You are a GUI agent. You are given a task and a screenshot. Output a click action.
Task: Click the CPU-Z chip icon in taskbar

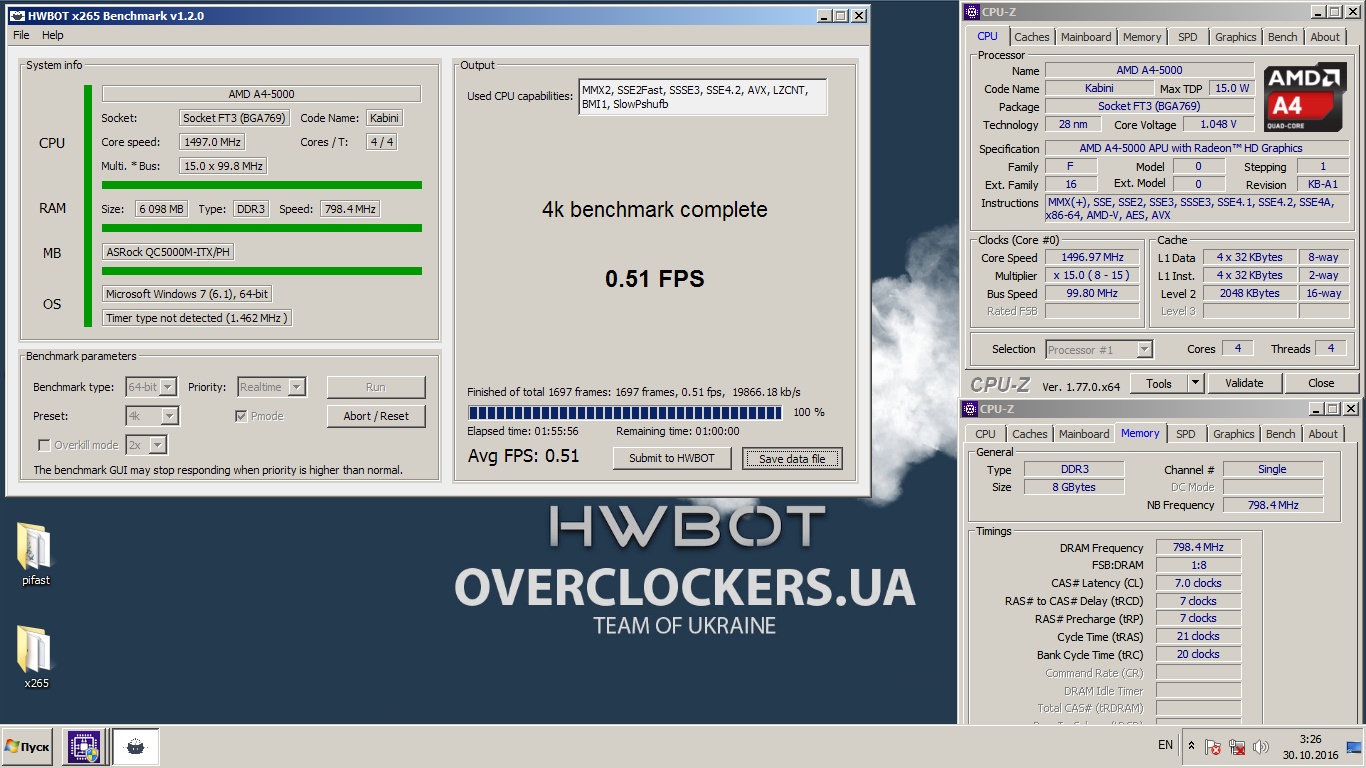tap(83, 747)
